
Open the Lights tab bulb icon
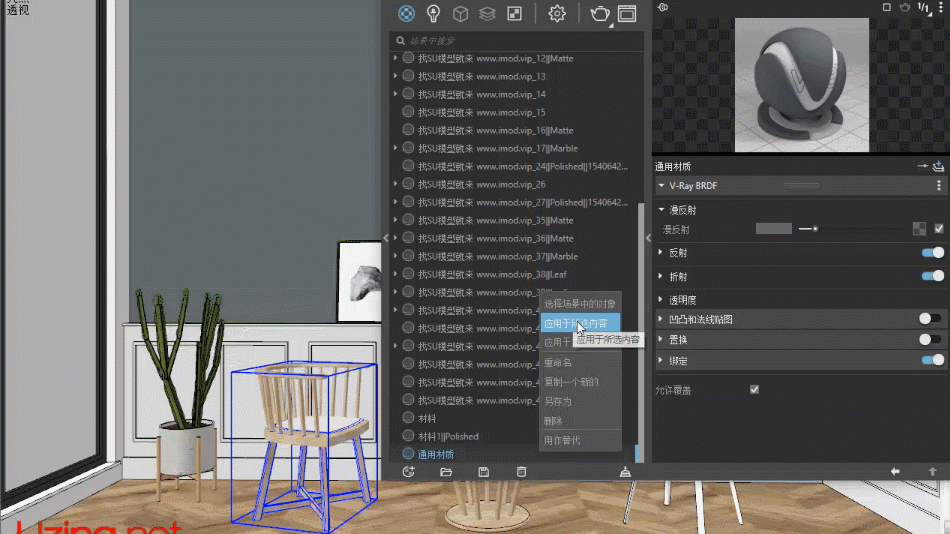(x=433, y=13)
